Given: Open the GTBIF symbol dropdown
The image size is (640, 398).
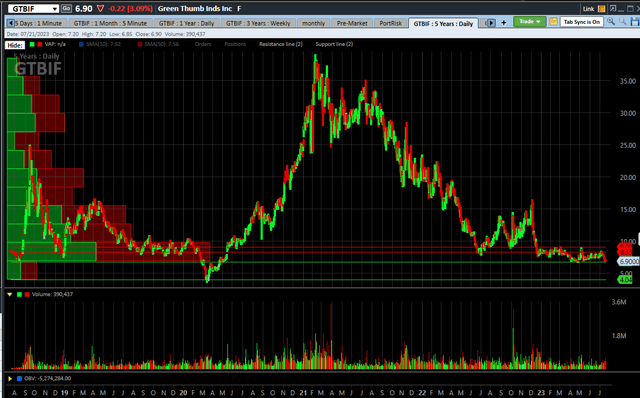Looking at the screenshot, I should (55, 9).
